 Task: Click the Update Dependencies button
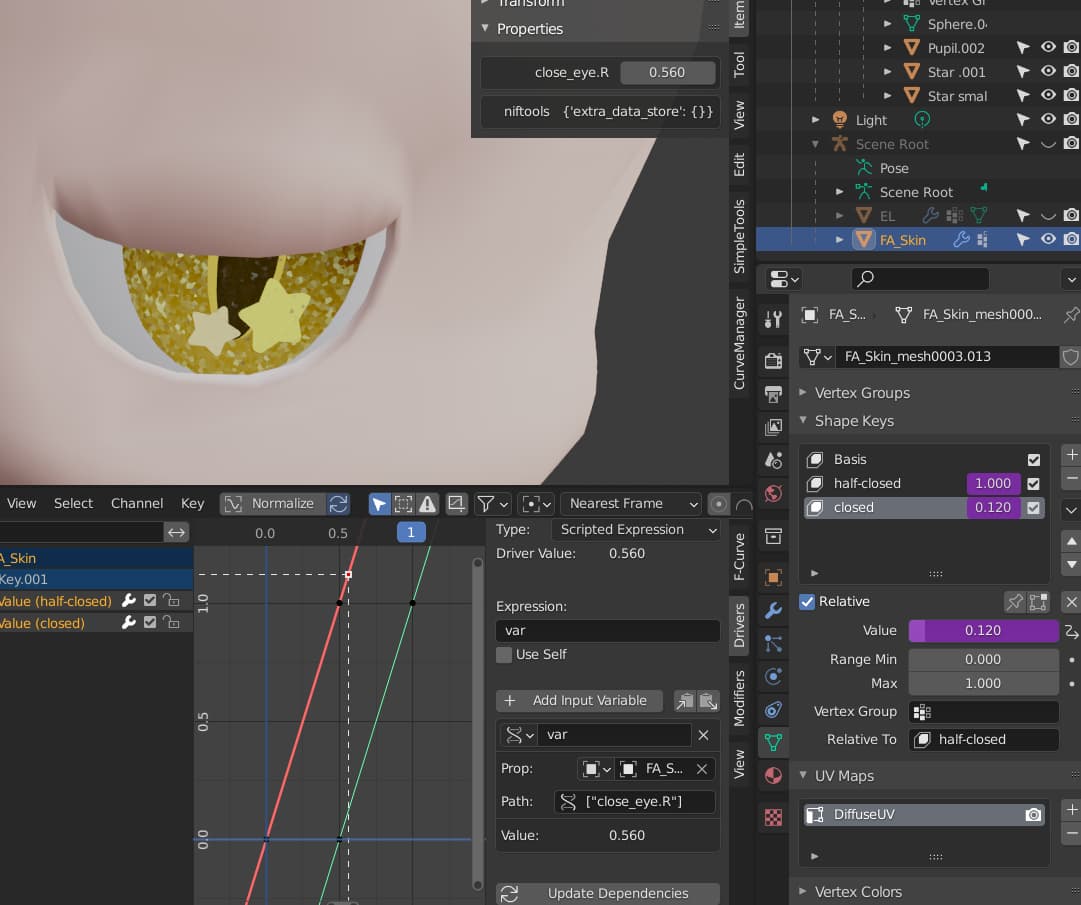(x=607, y=894)
